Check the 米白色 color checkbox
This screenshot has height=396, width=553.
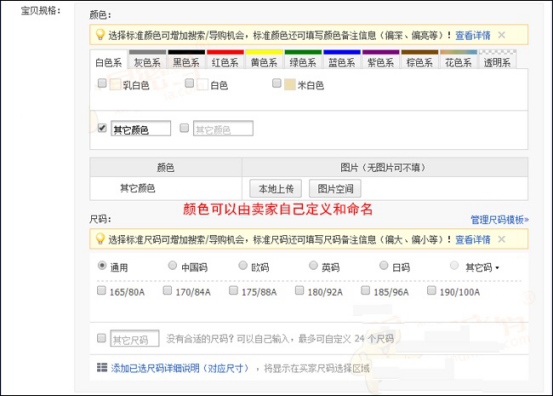[276, 83]
